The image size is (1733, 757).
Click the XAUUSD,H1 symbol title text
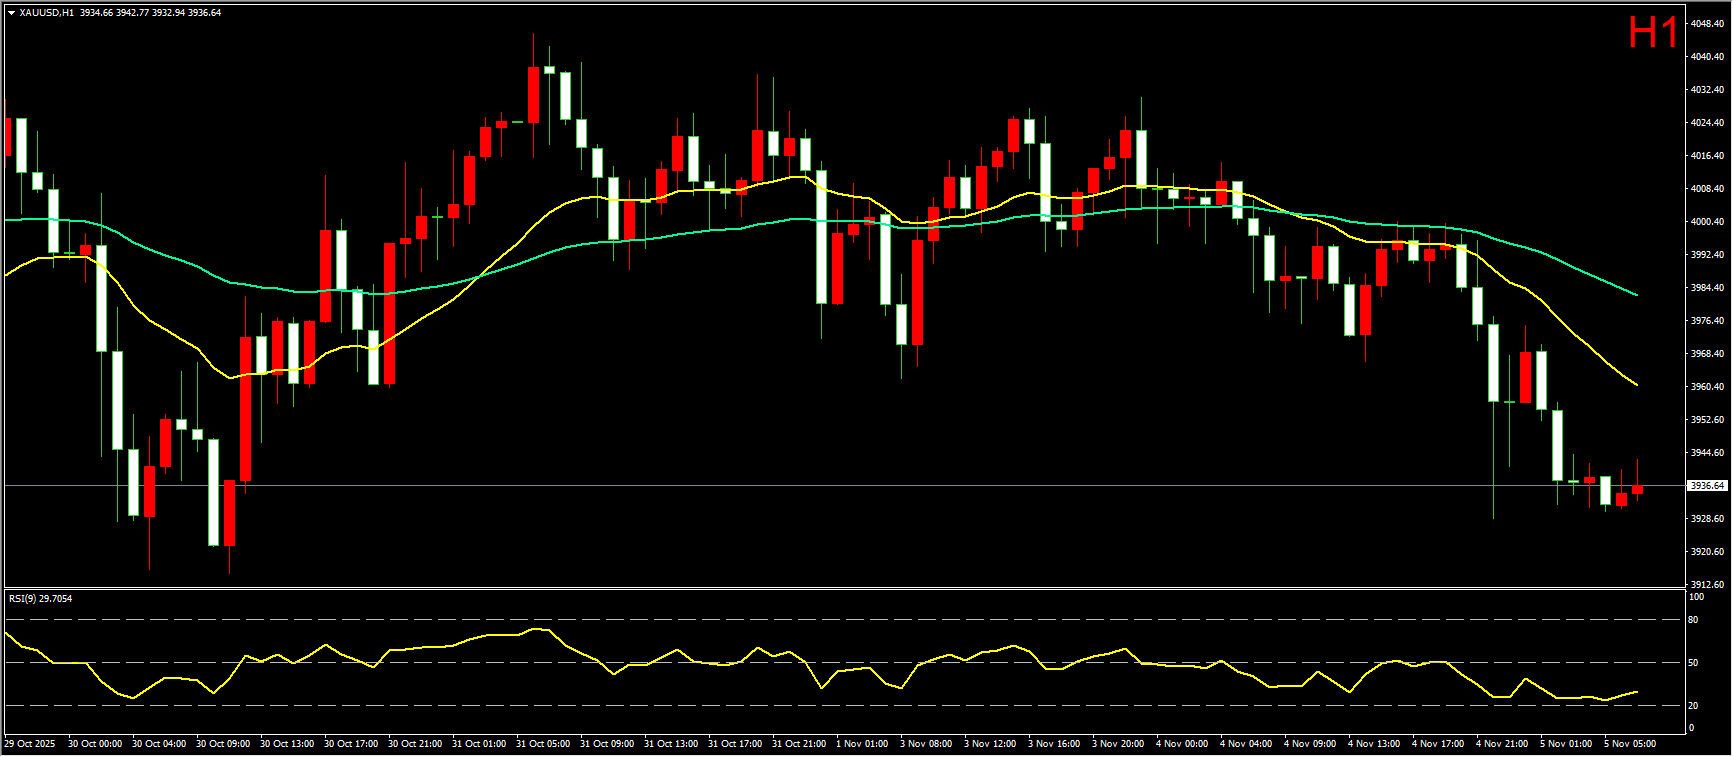[x=46, y=13]
